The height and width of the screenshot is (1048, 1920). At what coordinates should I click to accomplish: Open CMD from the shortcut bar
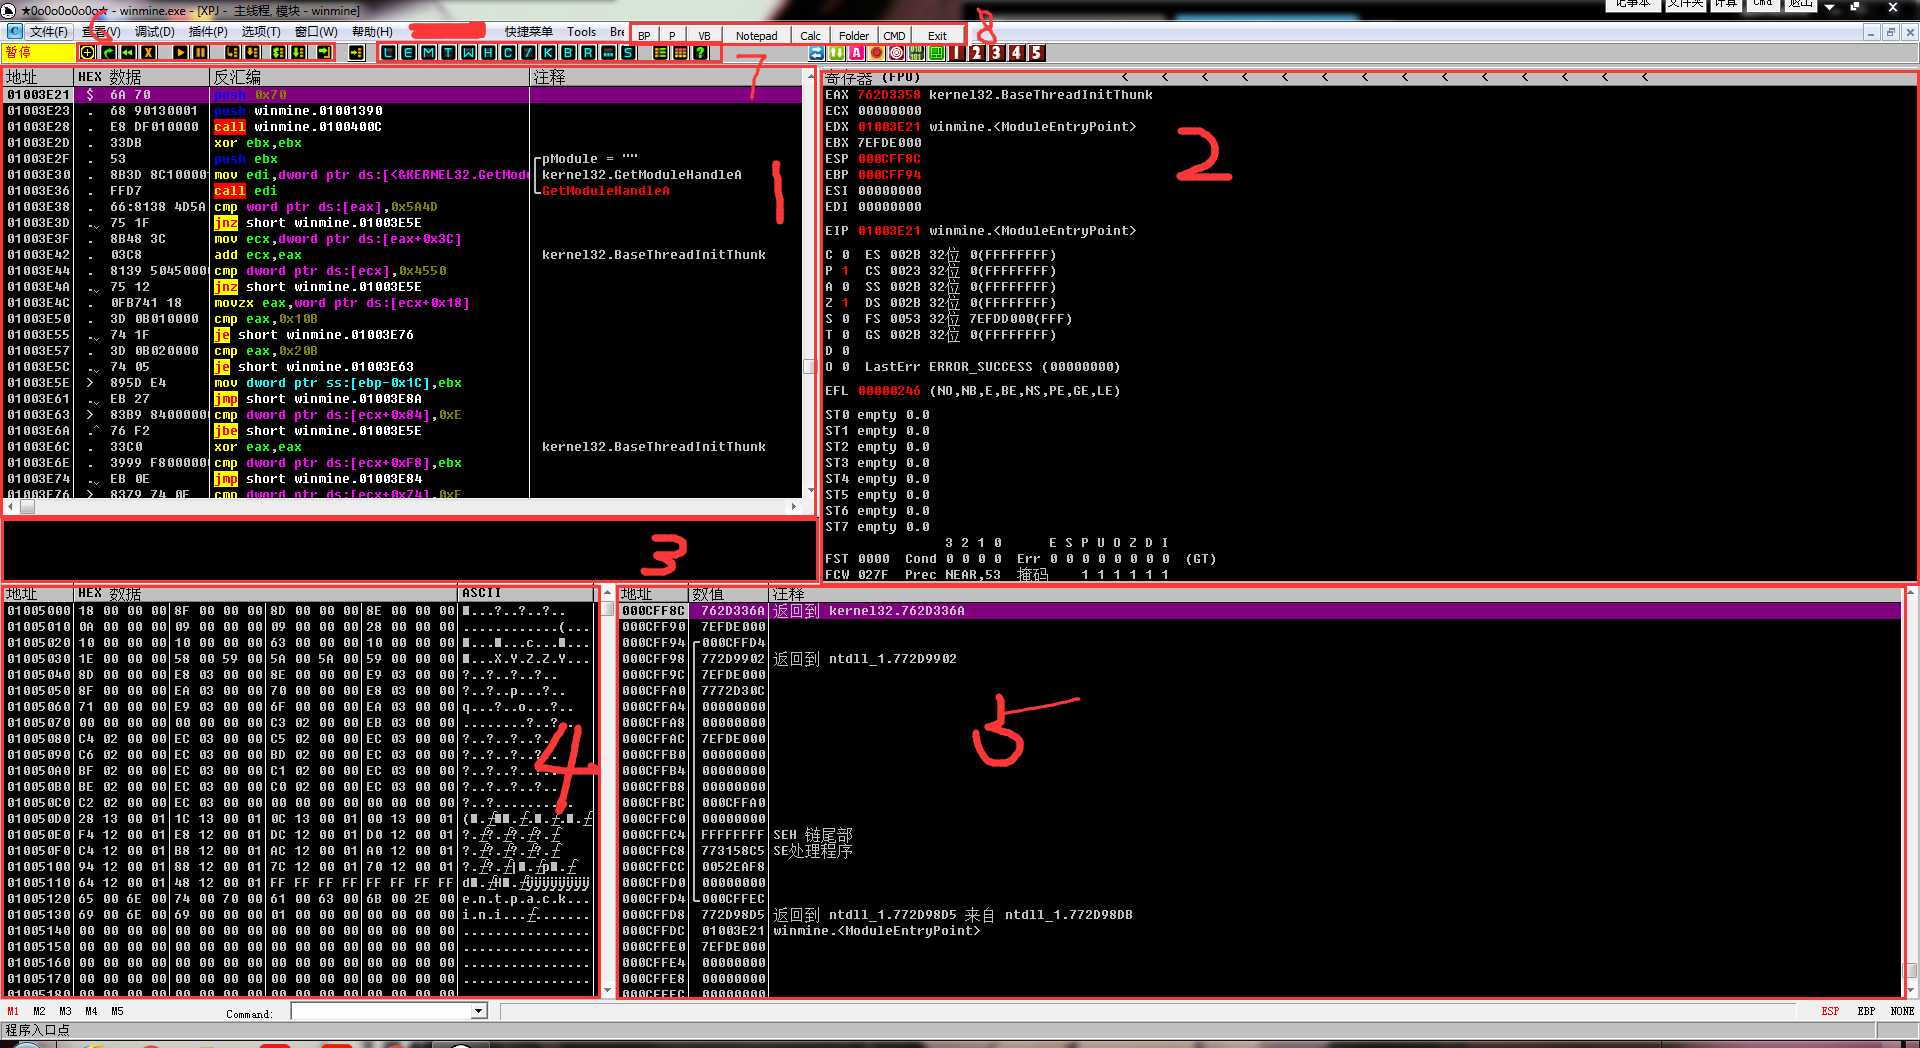[894, 35]
